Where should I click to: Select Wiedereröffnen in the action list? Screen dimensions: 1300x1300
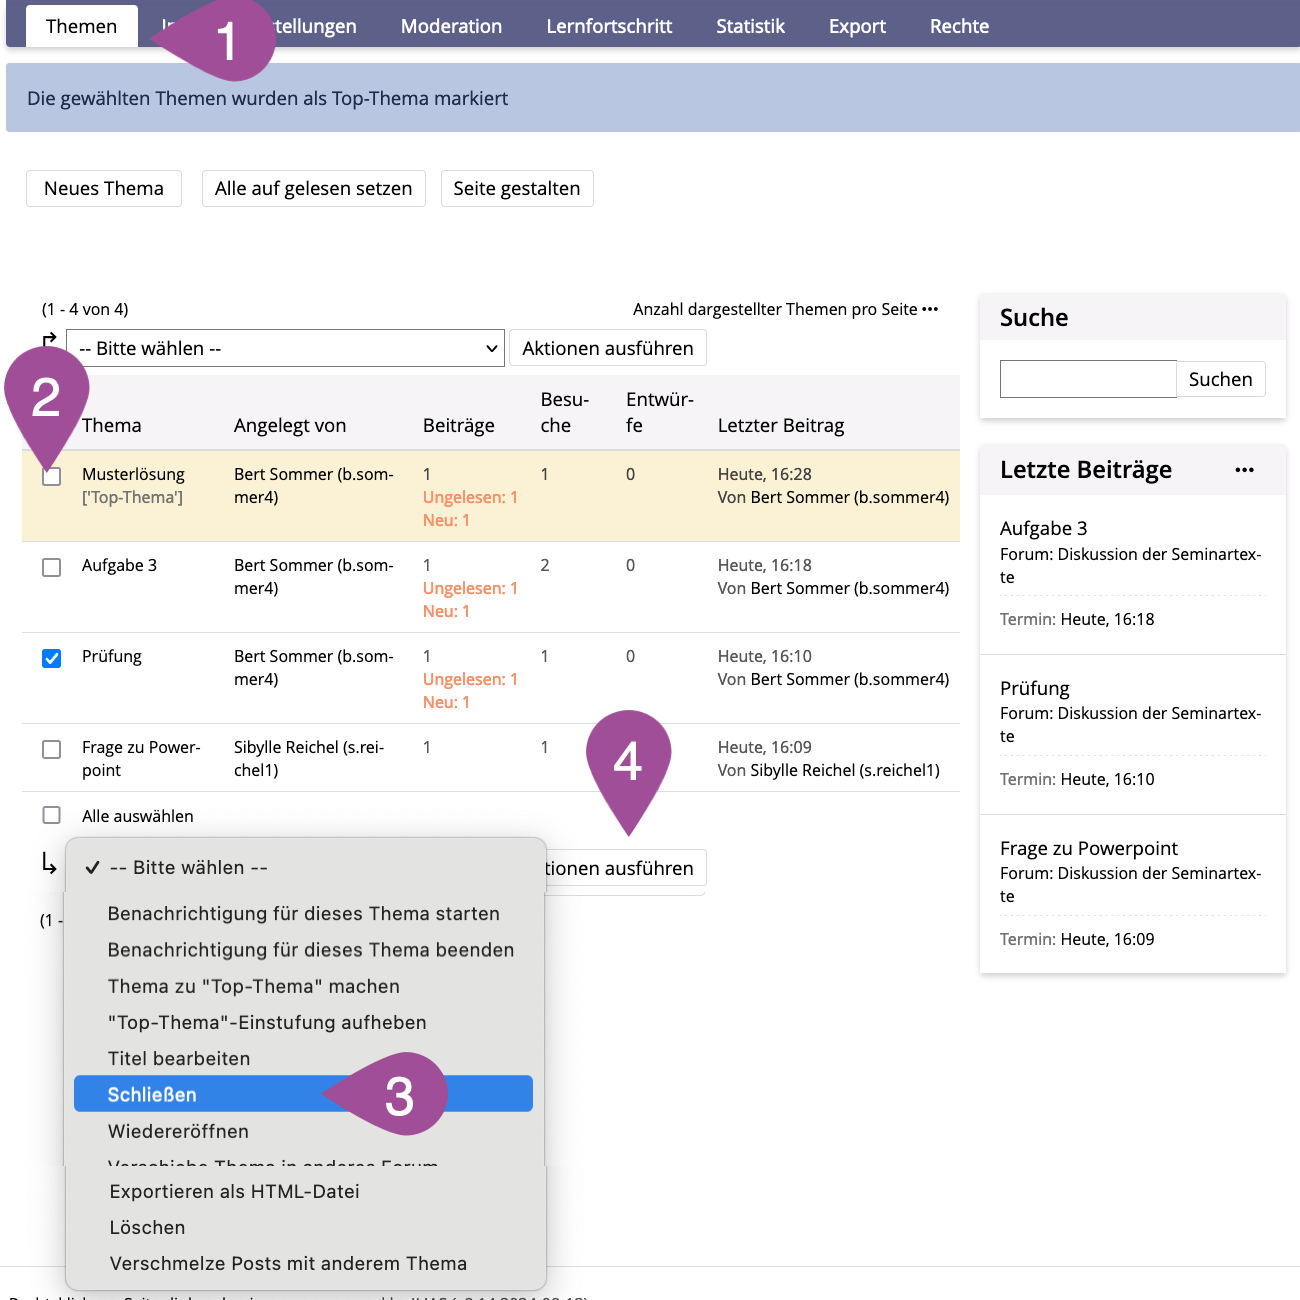coord(178,1131)
